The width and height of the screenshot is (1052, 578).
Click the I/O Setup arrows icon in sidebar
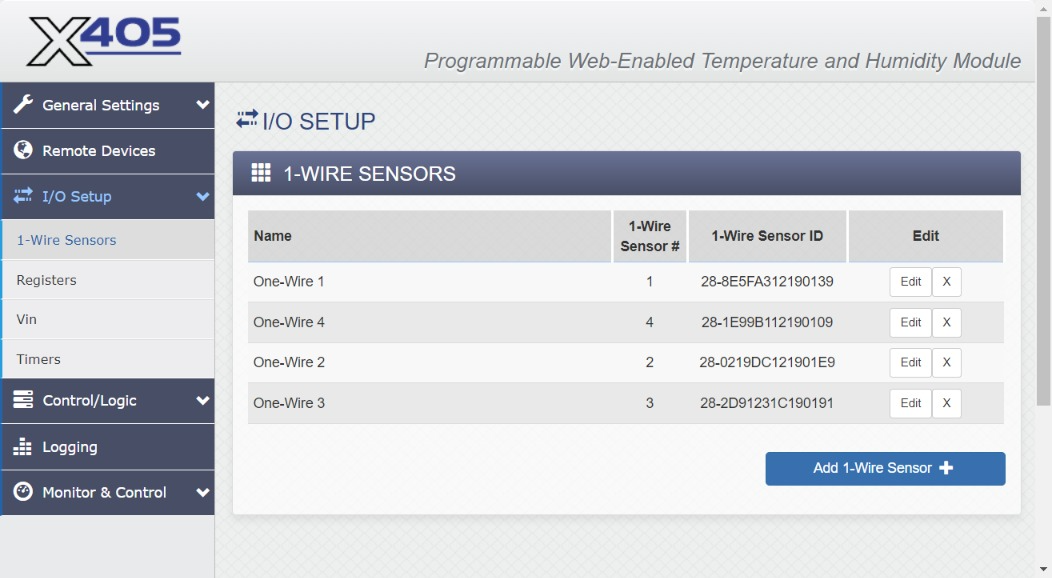tap(23, 197)
